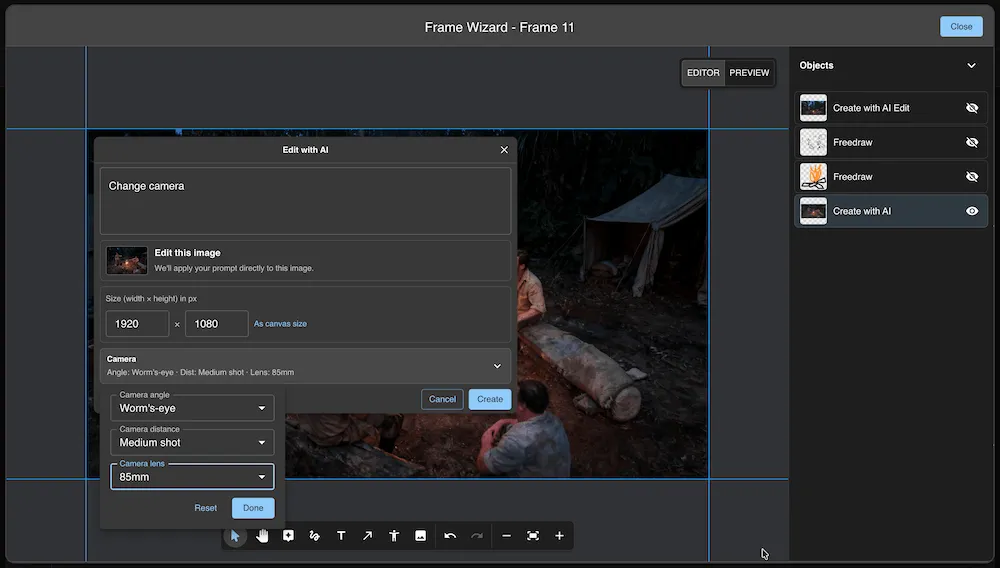Redo the last undone action
This screenshot has height=568, width=1000.
pyautogui.click(x=476, y=536)
